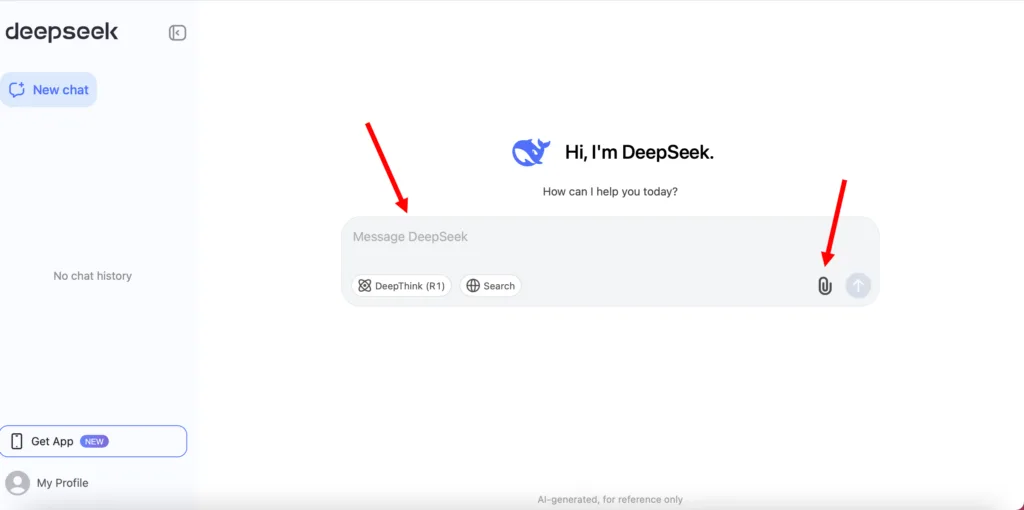Open the Get App option
The height and width of the screenshot is (510, 1024).
click(x=93, y=441)
